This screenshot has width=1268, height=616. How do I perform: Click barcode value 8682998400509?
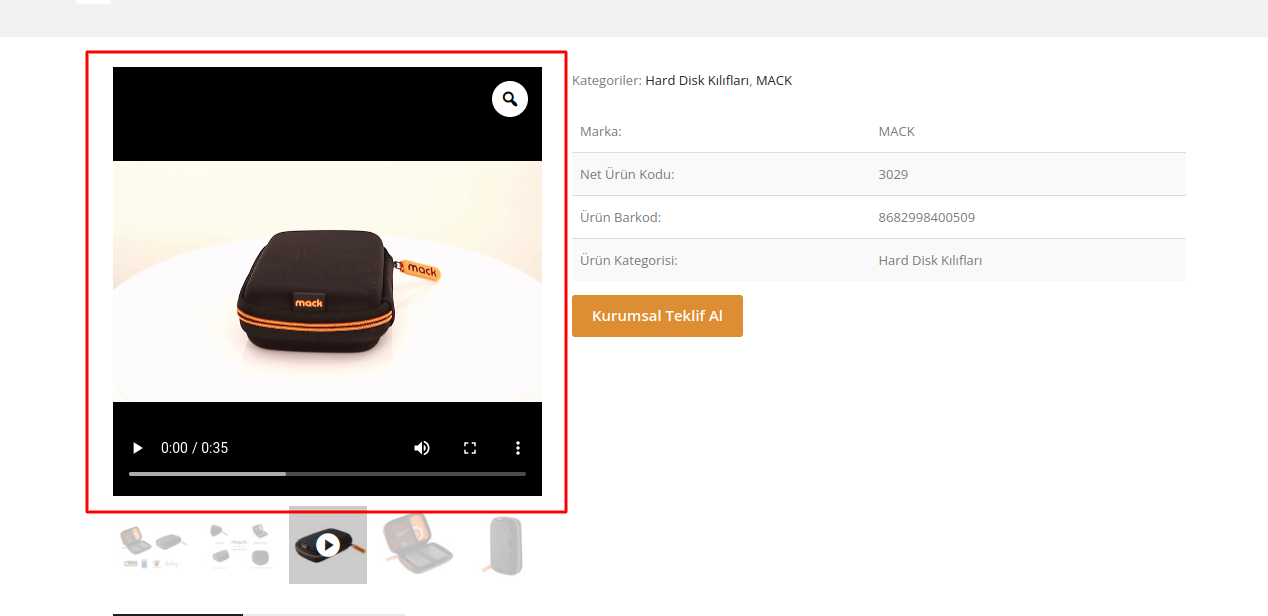(x=926, y=217)
